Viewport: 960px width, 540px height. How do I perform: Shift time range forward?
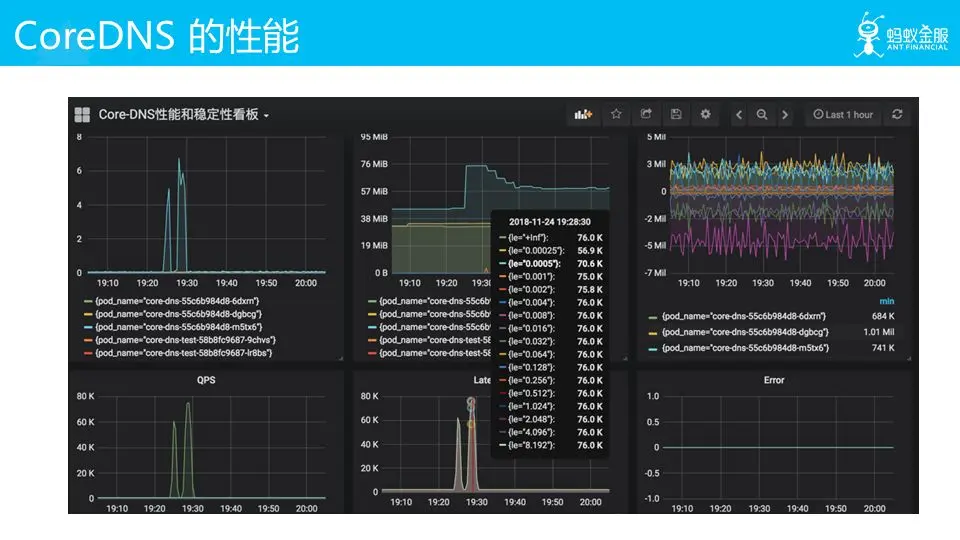point(785,114)
